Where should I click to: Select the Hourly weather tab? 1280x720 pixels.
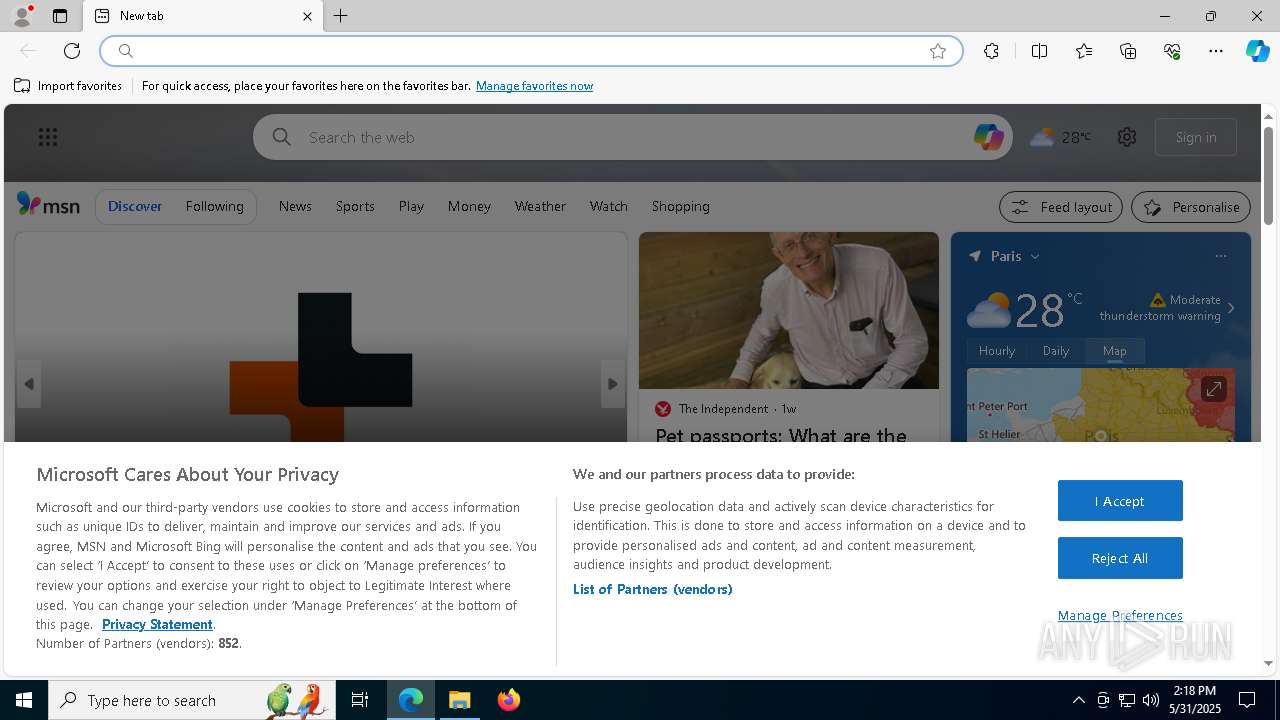[x=997, y=351]
